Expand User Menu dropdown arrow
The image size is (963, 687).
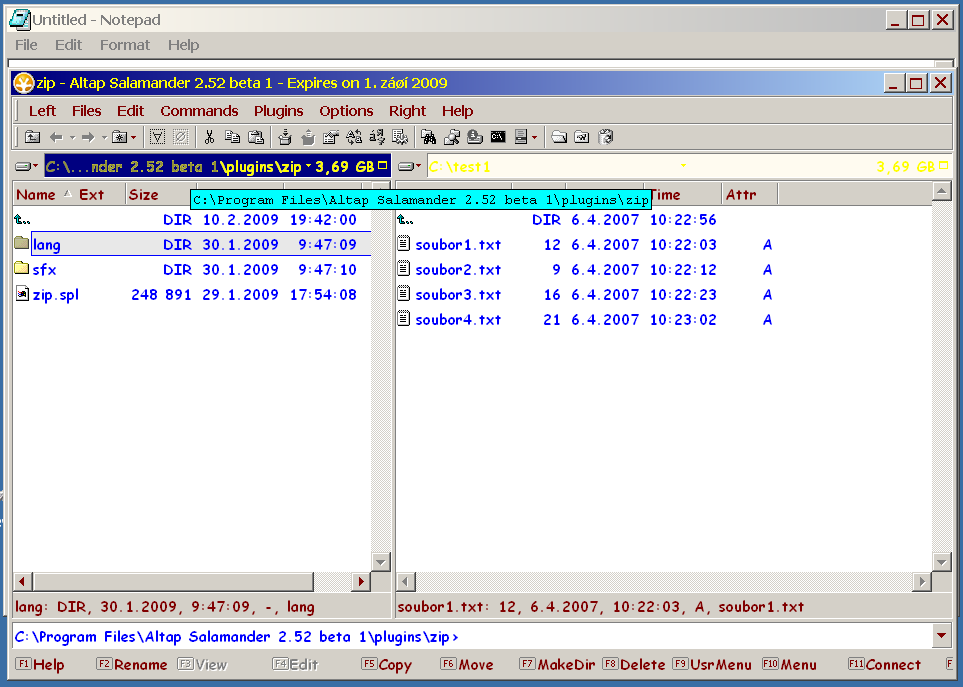[534, 138]
